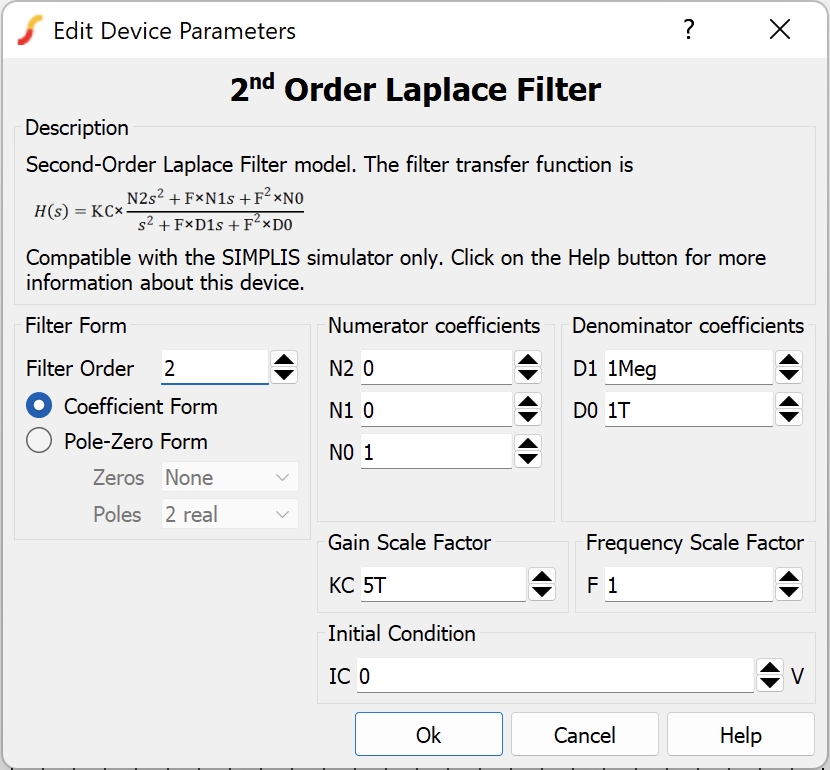The width and height of the screenshot is (830, 770).
Task: Select Pole-Zero Form radio button
Action: click(x=39, y=440)
